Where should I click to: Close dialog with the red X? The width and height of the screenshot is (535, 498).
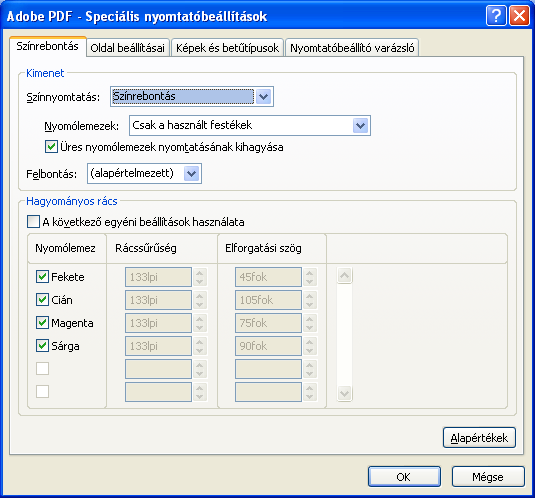pyautogui.click(x=520, y=16)
